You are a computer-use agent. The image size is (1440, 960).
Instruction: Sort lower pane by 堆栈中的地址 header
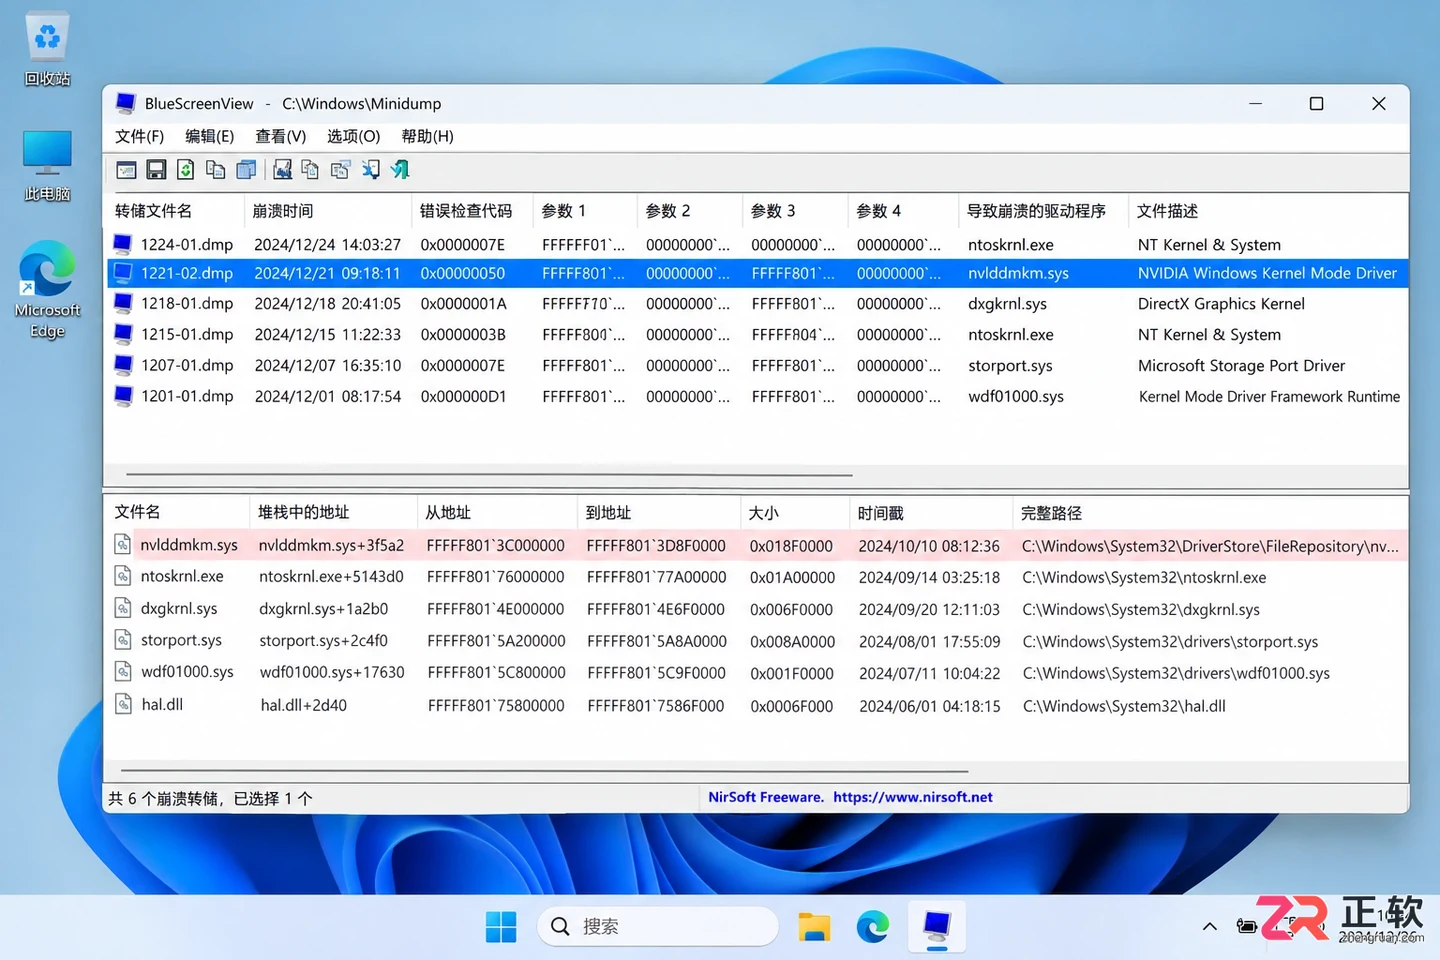[333, 512]
